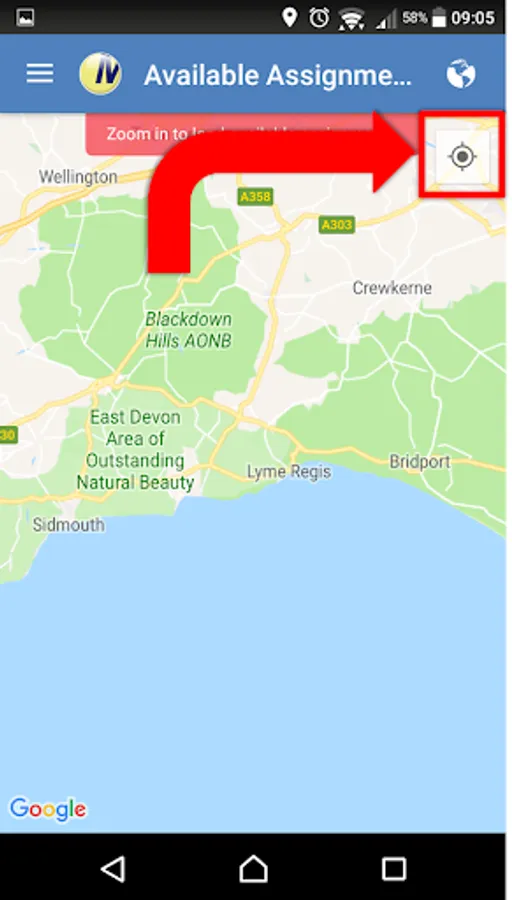
Task: Tap the Google logo on map
Action: click(48, 809)
